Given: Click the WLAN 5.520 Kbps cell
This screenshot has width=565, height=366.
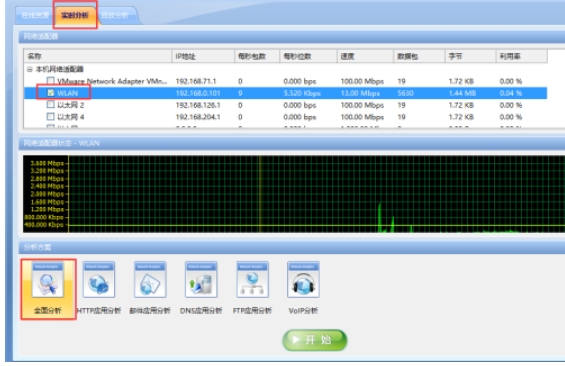Looking at the screenshot, I should (302, 93).
